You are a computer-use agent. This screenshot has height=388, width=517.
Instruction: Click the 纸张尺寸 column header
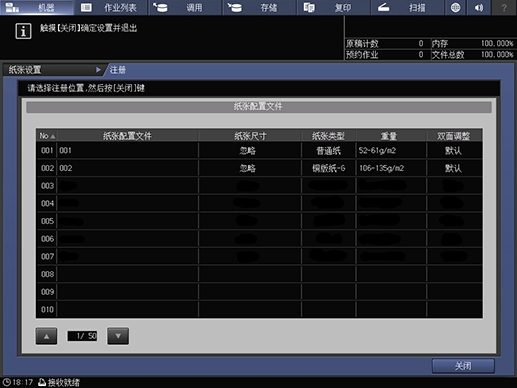[250, 136]
